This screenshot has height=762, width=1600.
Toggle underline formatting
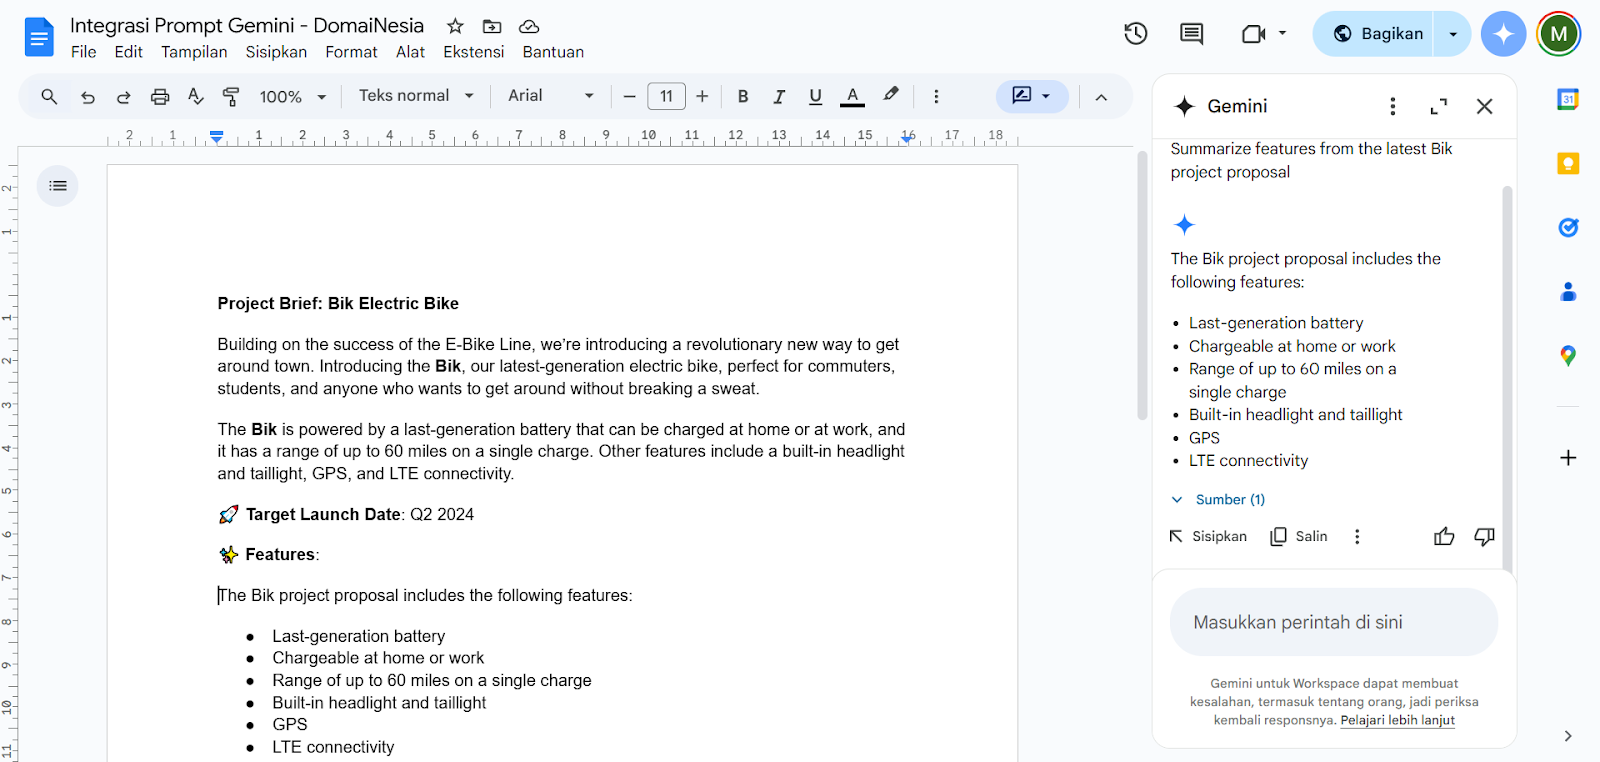pos(815,97)
